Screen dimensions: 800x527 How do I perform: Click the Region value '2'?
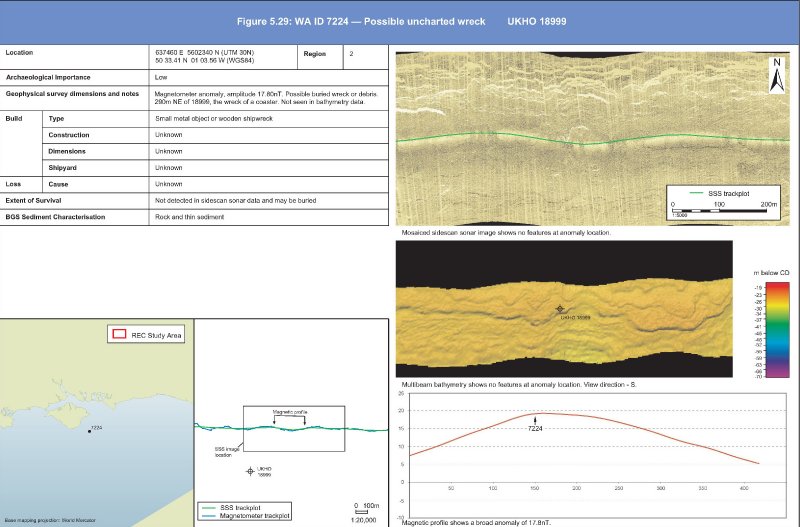point(351,54)
